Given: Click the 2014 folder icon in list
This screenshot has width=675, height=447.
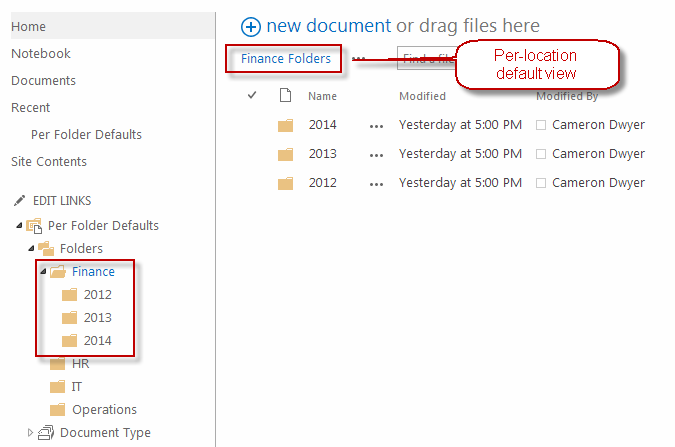Looking at the screenshot, I should [x=285, y=125].
